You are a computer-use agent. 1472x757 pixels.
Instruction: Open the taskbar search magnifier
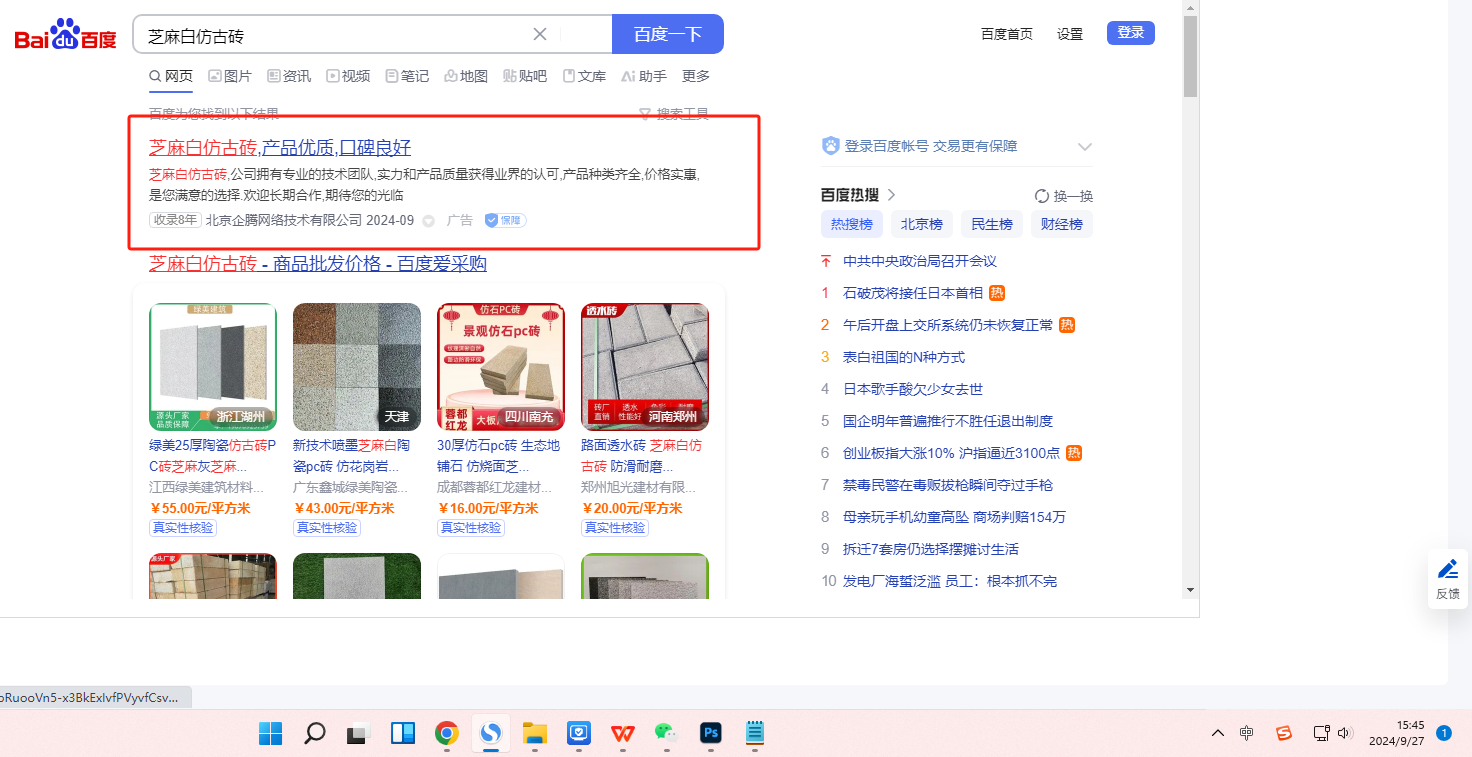(x=314, y=733)
